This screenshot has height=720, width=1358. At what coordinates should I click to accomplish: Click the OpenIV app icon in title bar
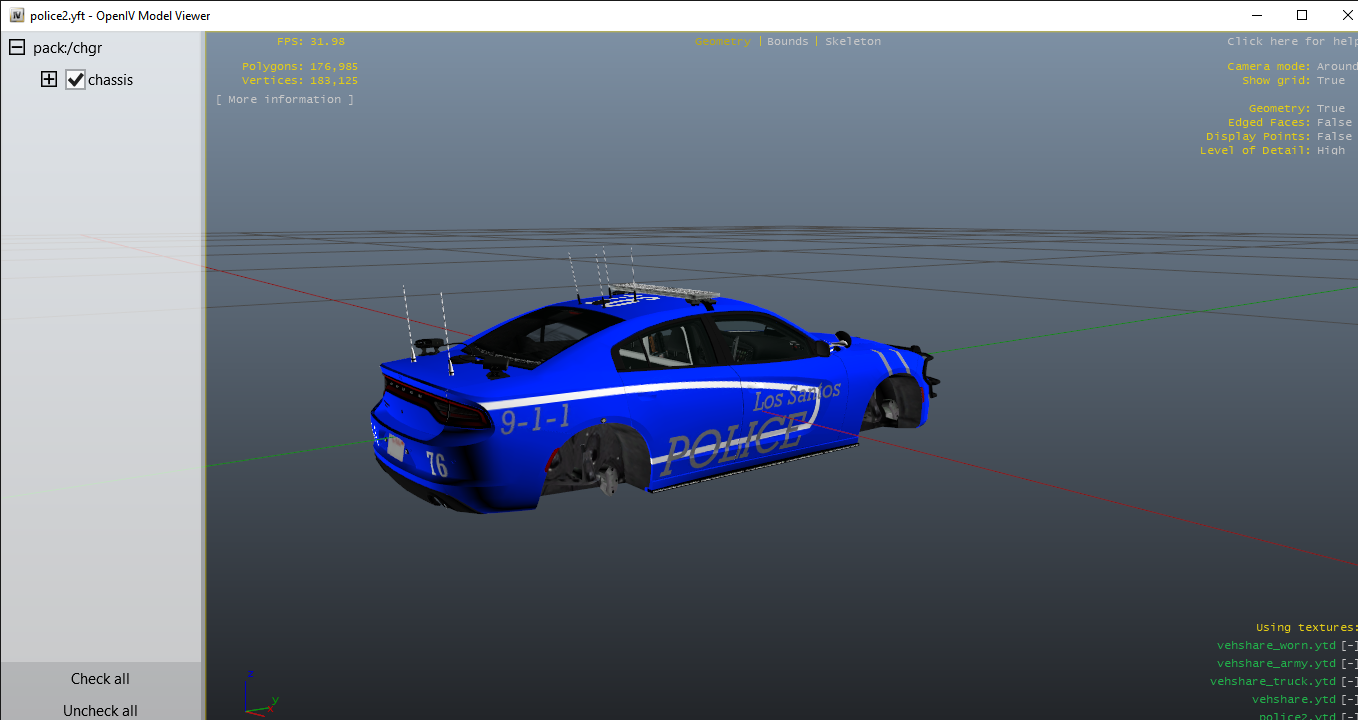[x=17, y=16]
